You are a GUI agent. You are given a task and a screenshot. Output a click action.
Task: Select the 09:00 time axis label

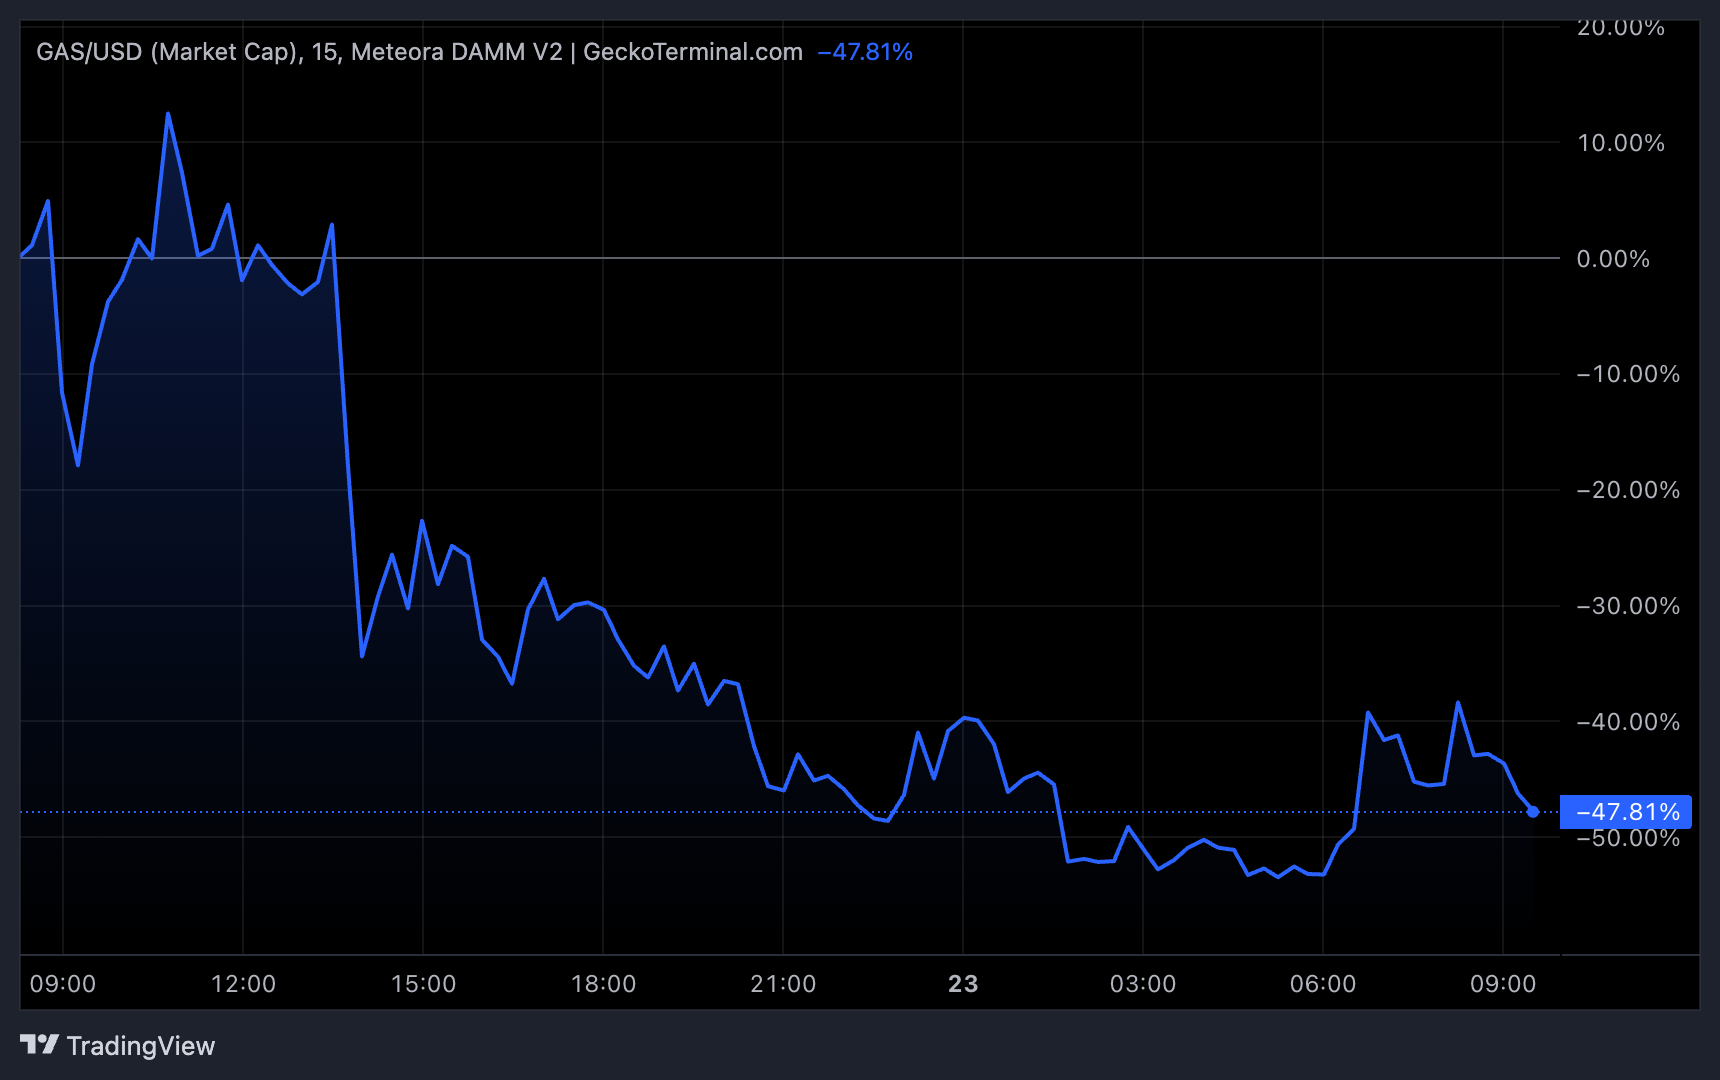tap(63, 983)
